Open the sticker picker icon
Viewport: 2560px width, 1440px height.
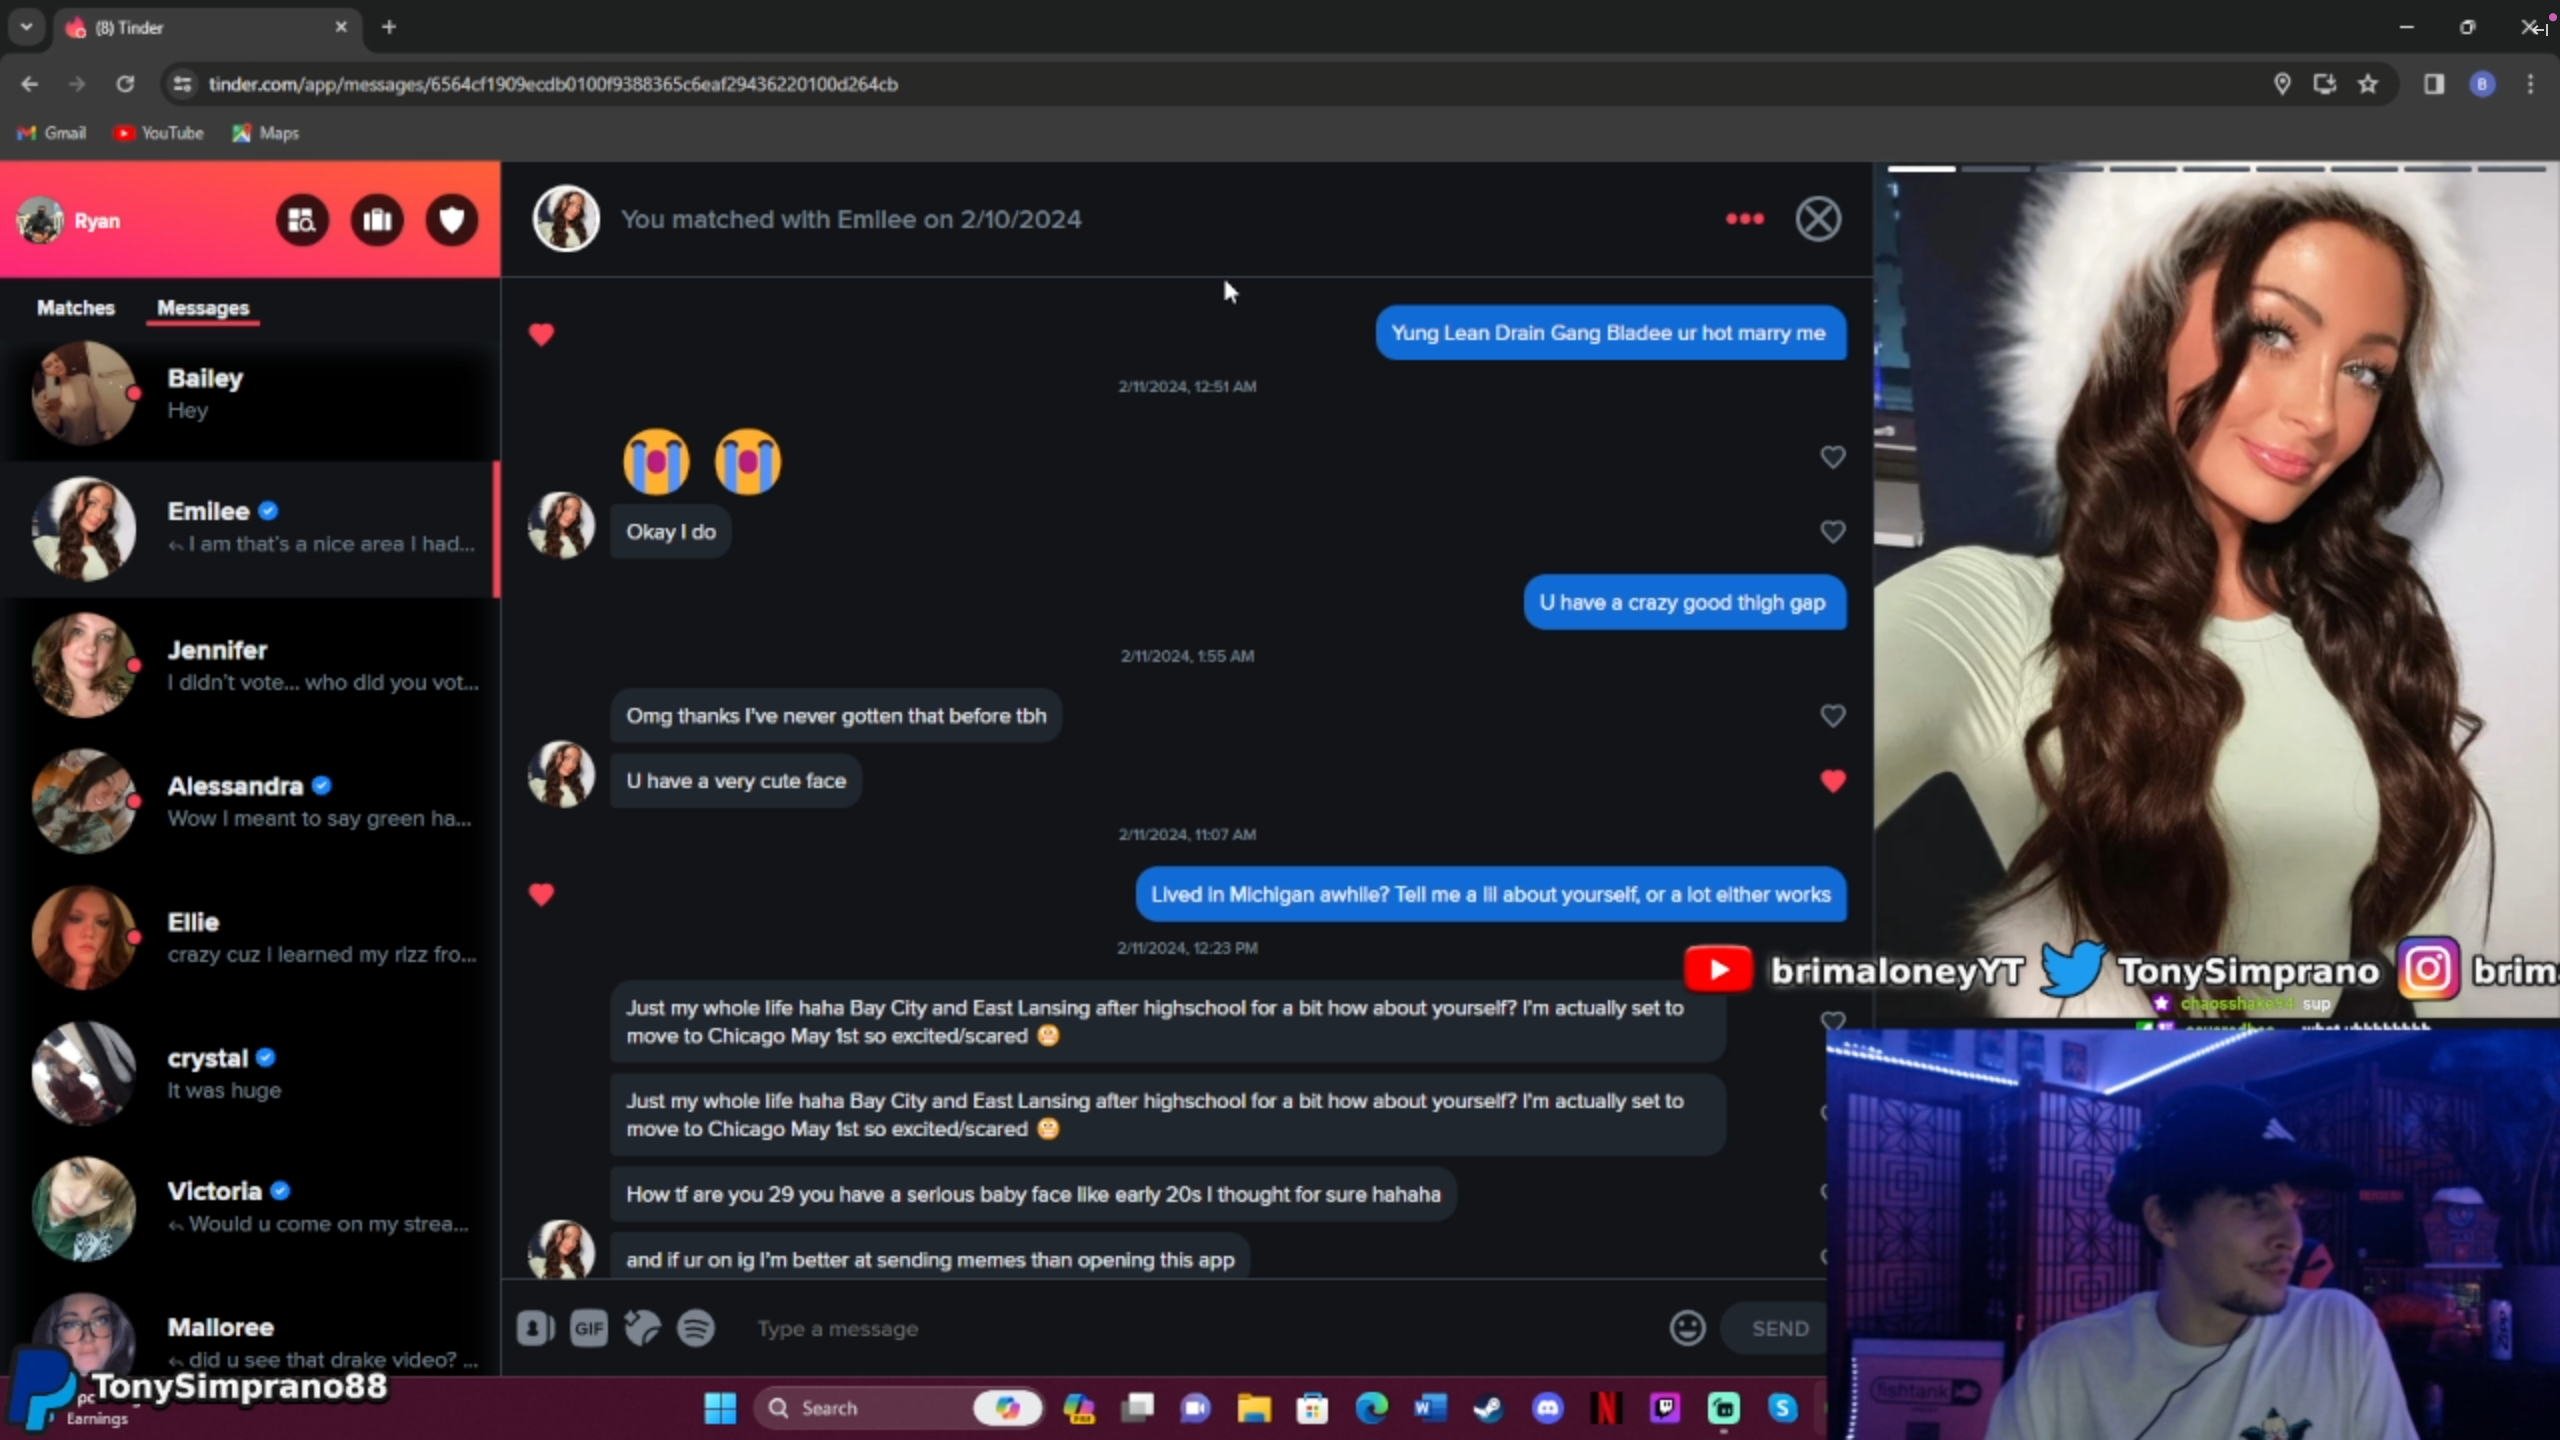pos(642,1329)
